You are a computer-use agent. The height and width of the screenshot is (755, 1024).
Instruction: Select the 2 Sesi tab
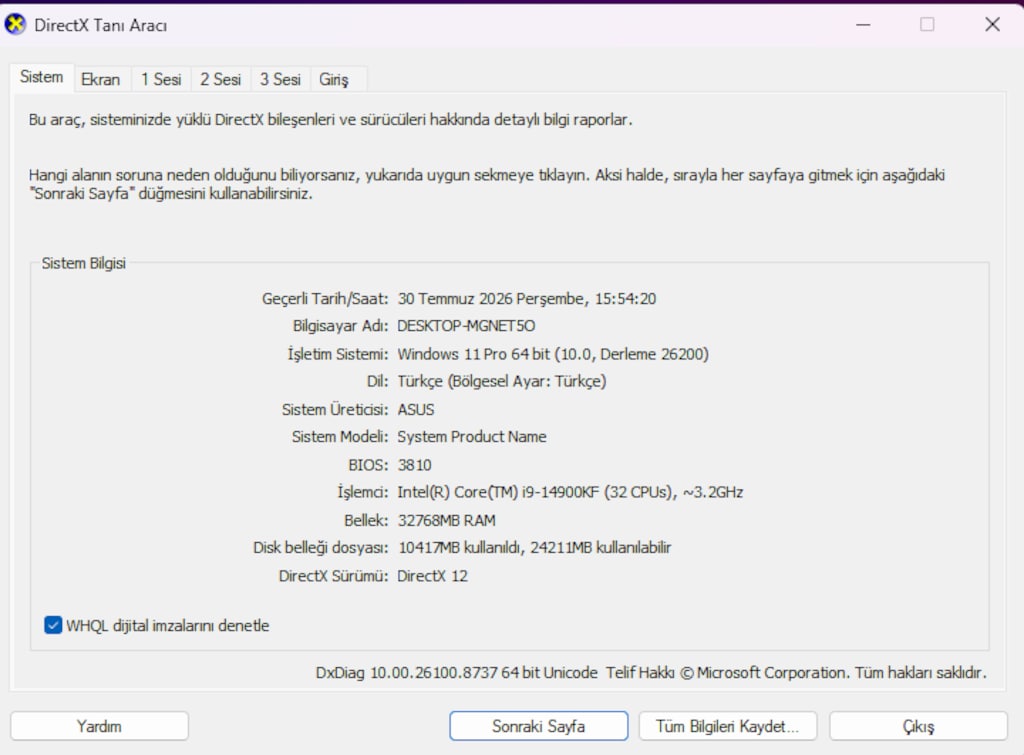point(221,80)
